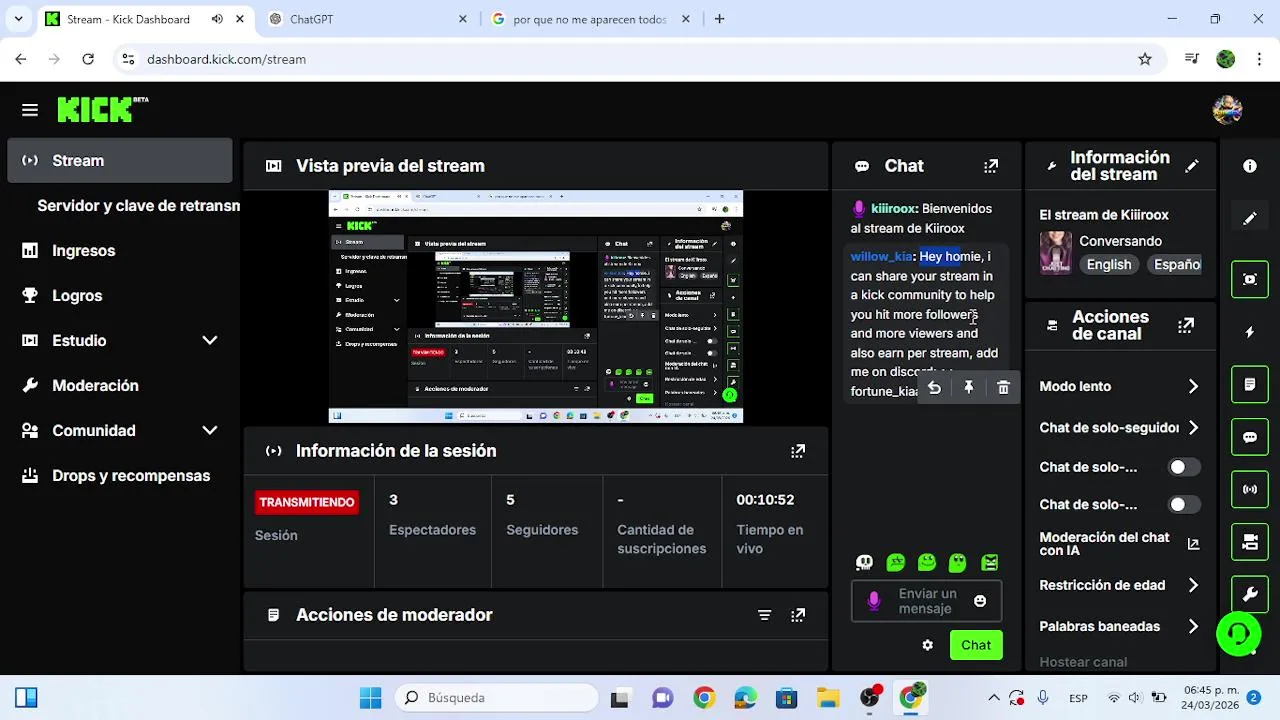Toggle the moderator actions document widget in right rail
1280x720 pixels.
(1250, 385)
